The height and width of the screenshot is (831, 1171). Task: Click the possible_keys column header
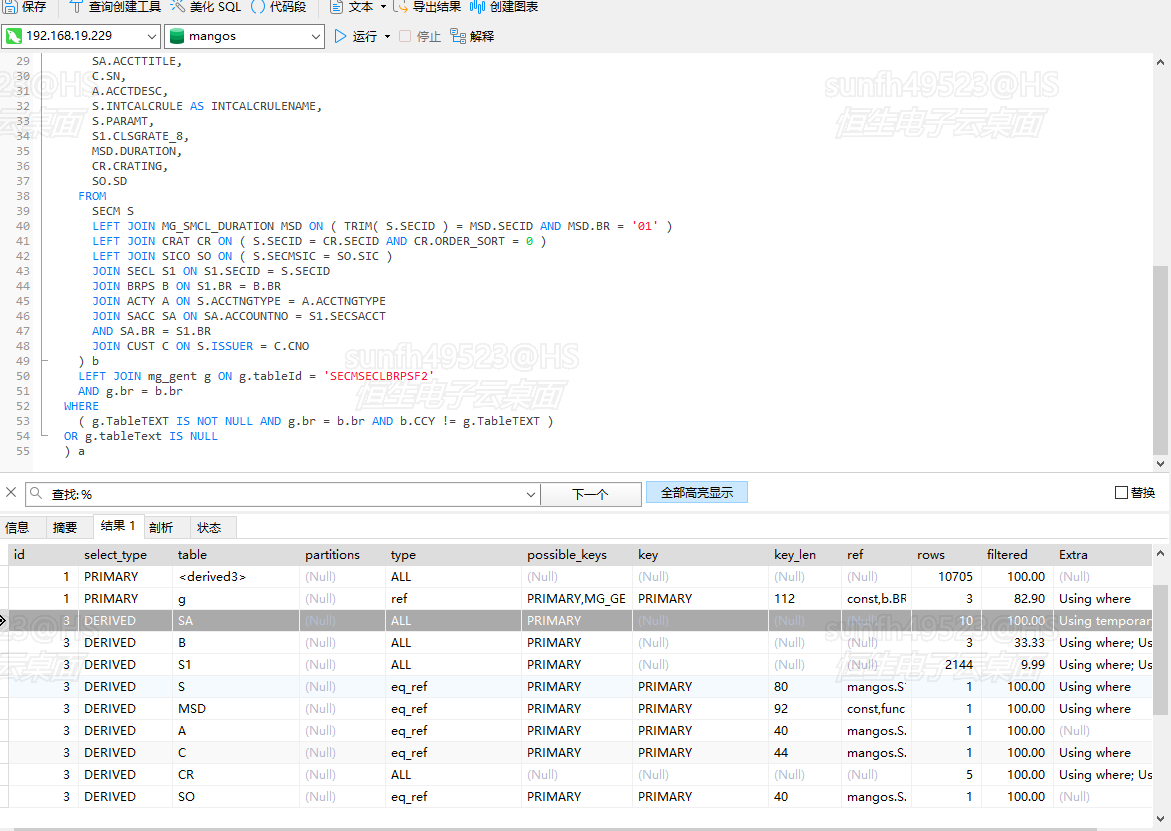(x=567, y=555)
